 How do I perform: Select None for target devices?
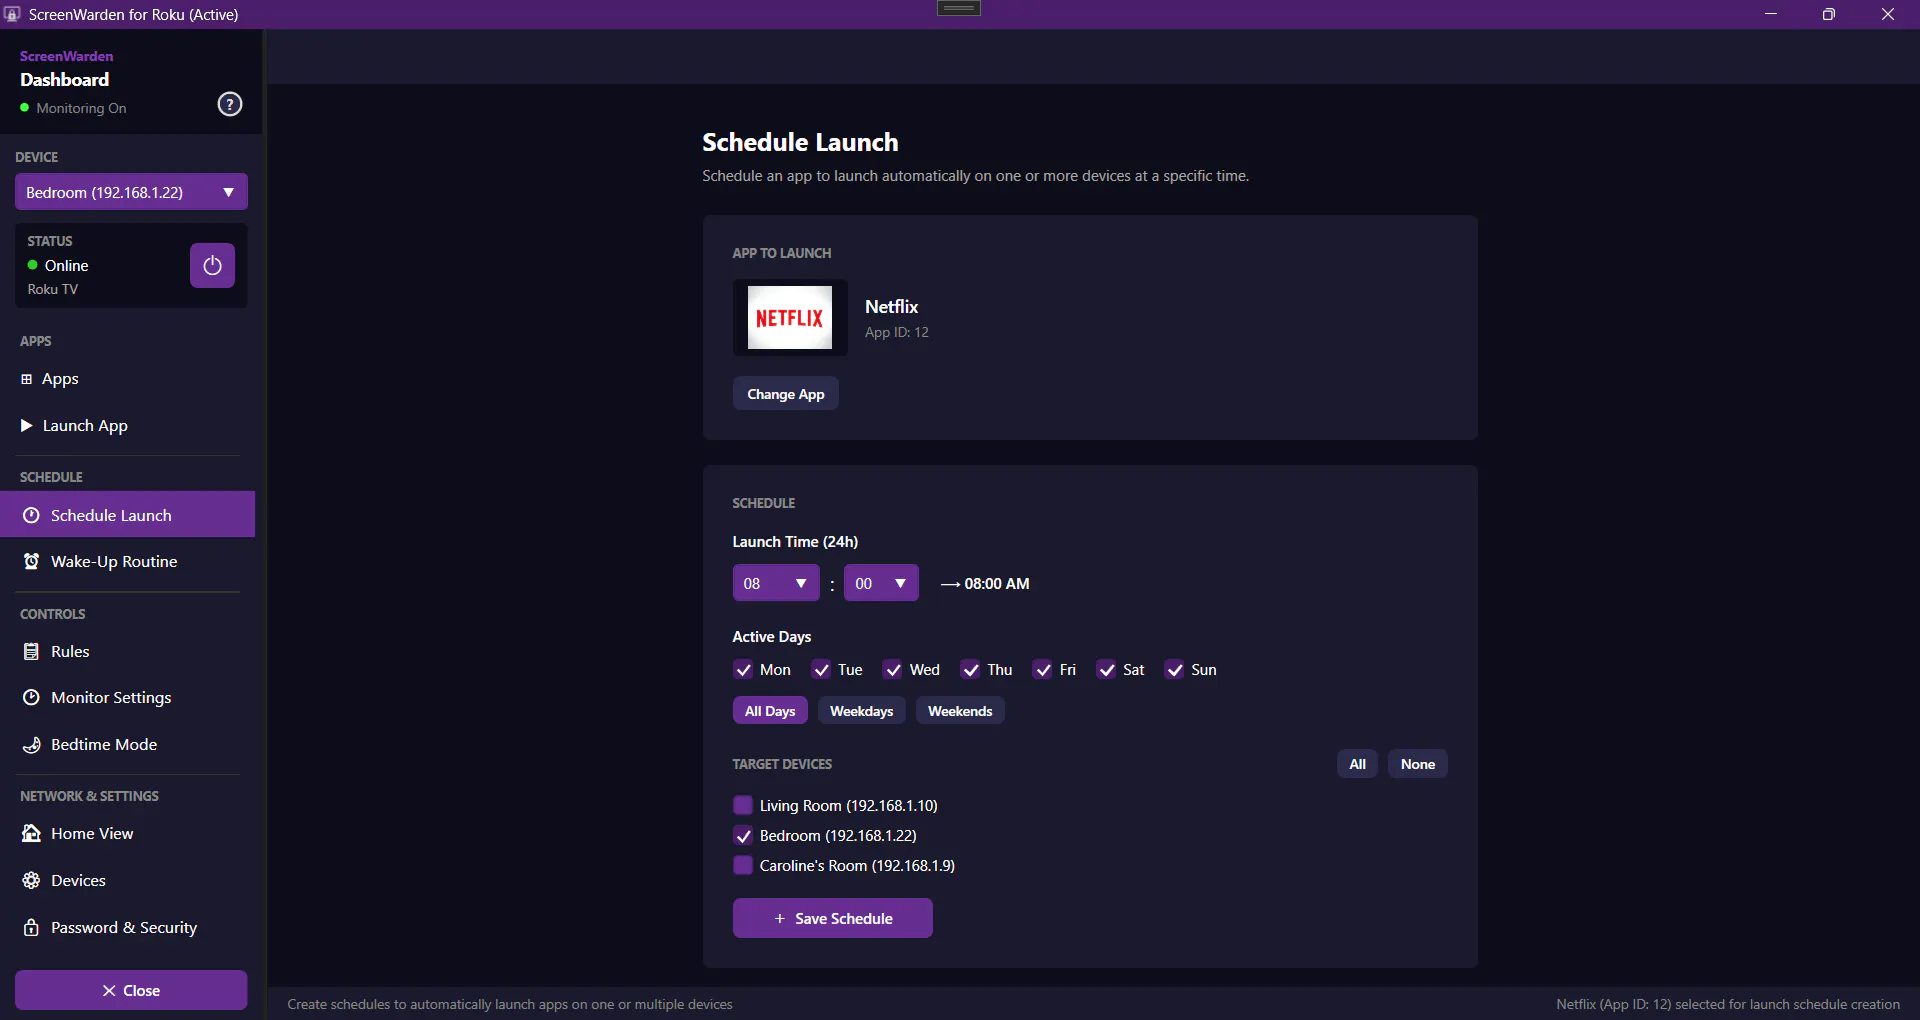click(x=1418, y=764)
